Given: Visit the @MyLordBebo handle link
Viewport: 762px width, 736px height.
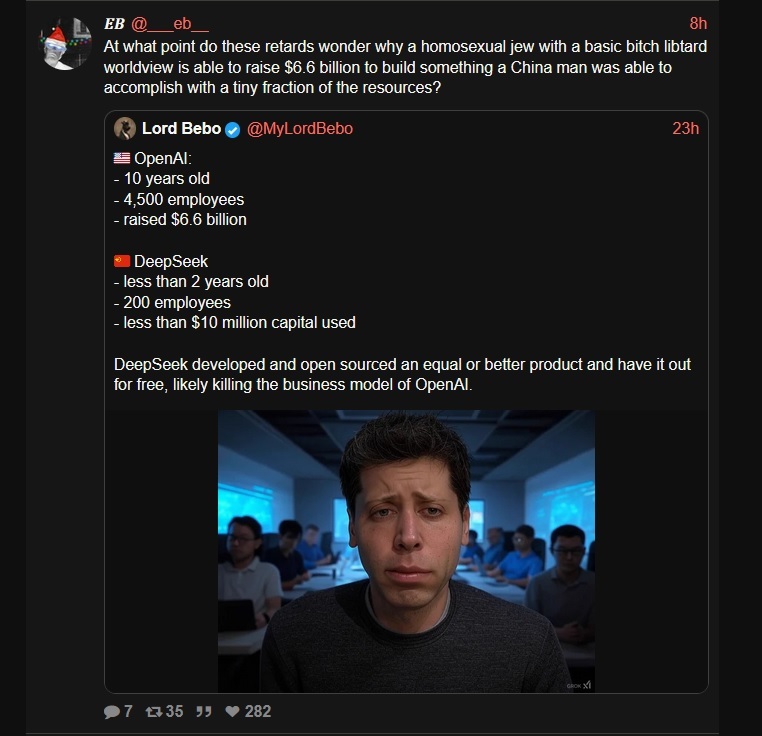Looking at the screenshot, I should [x=300, y=128].
